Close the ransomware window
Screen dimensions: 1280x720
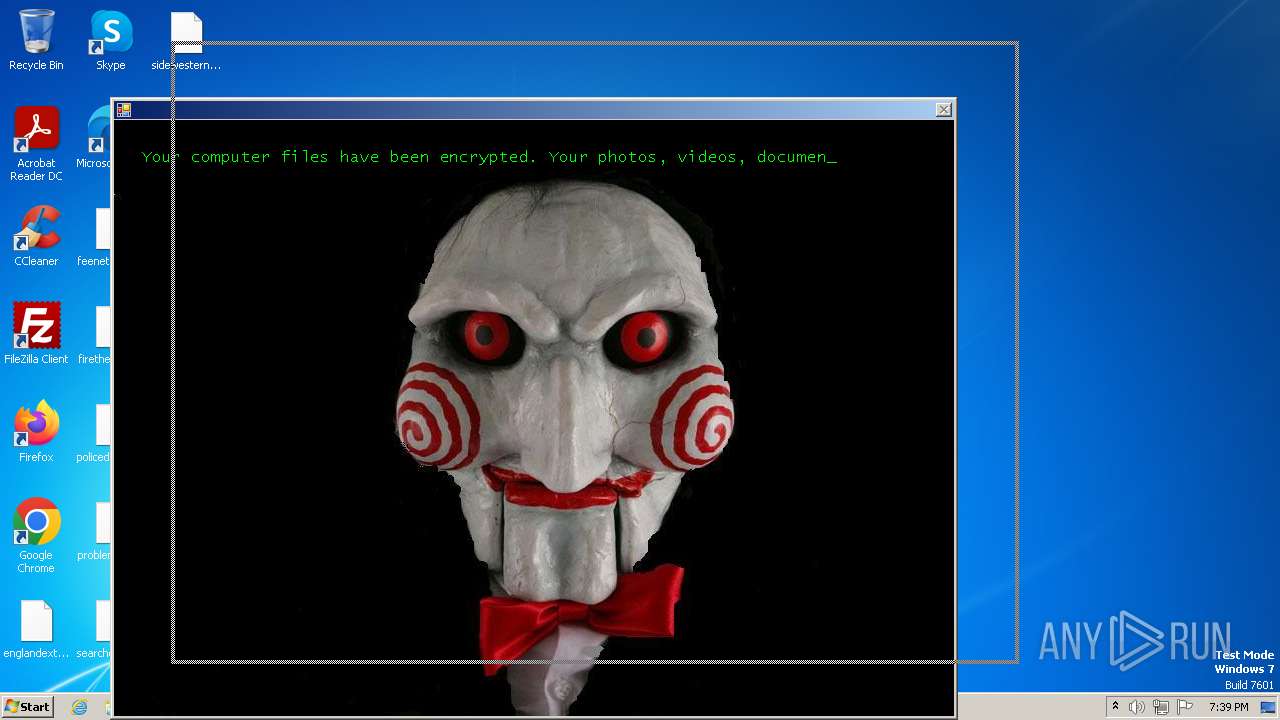[x=943, y=110]
